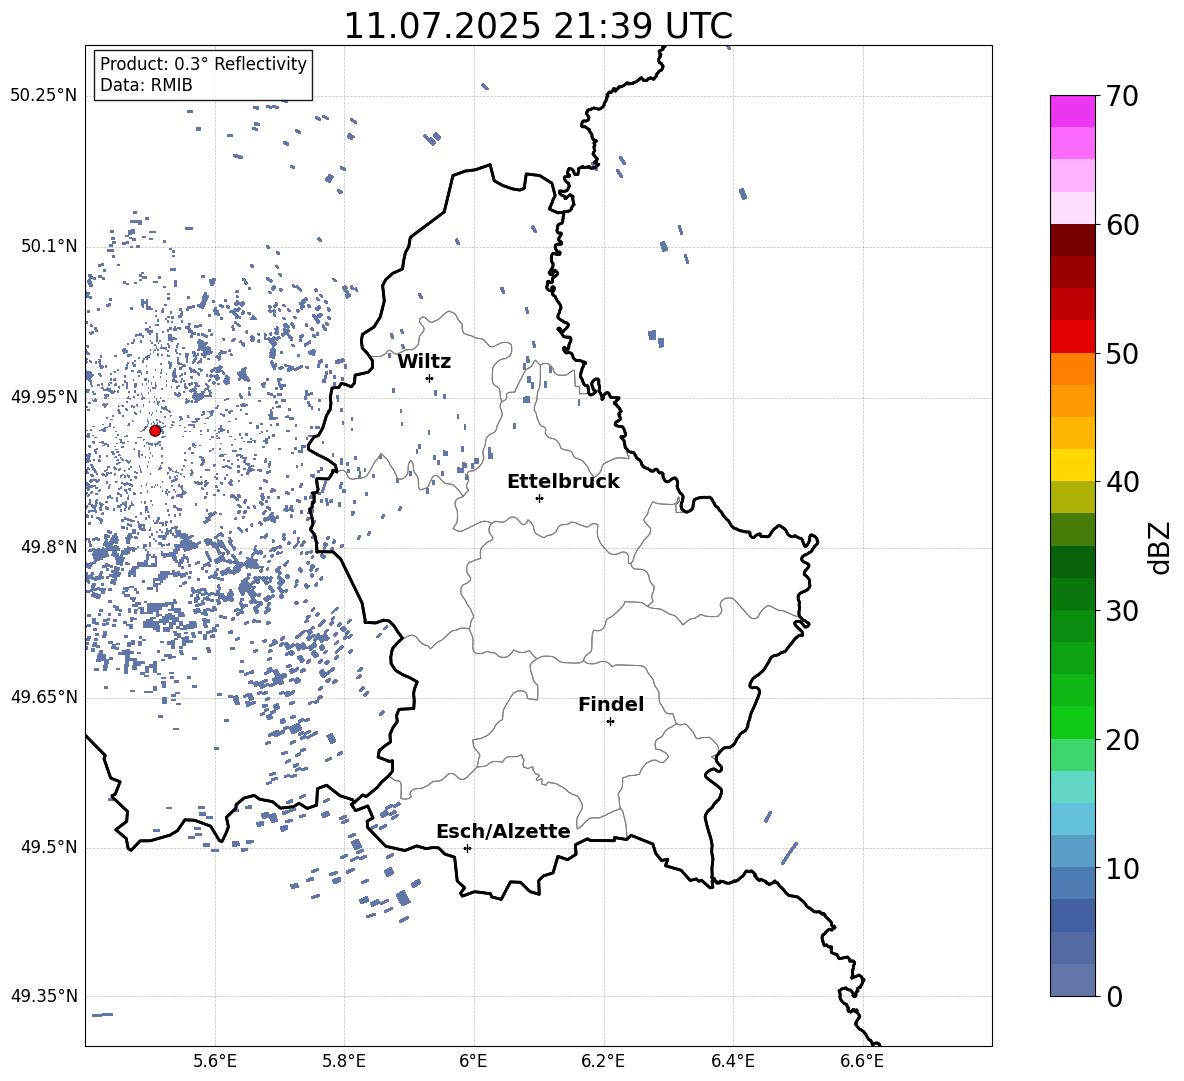This screenshot has height=1081, width=1184.
Task: Select the Ettelbruck label
Action: click(x=563, y=482)
